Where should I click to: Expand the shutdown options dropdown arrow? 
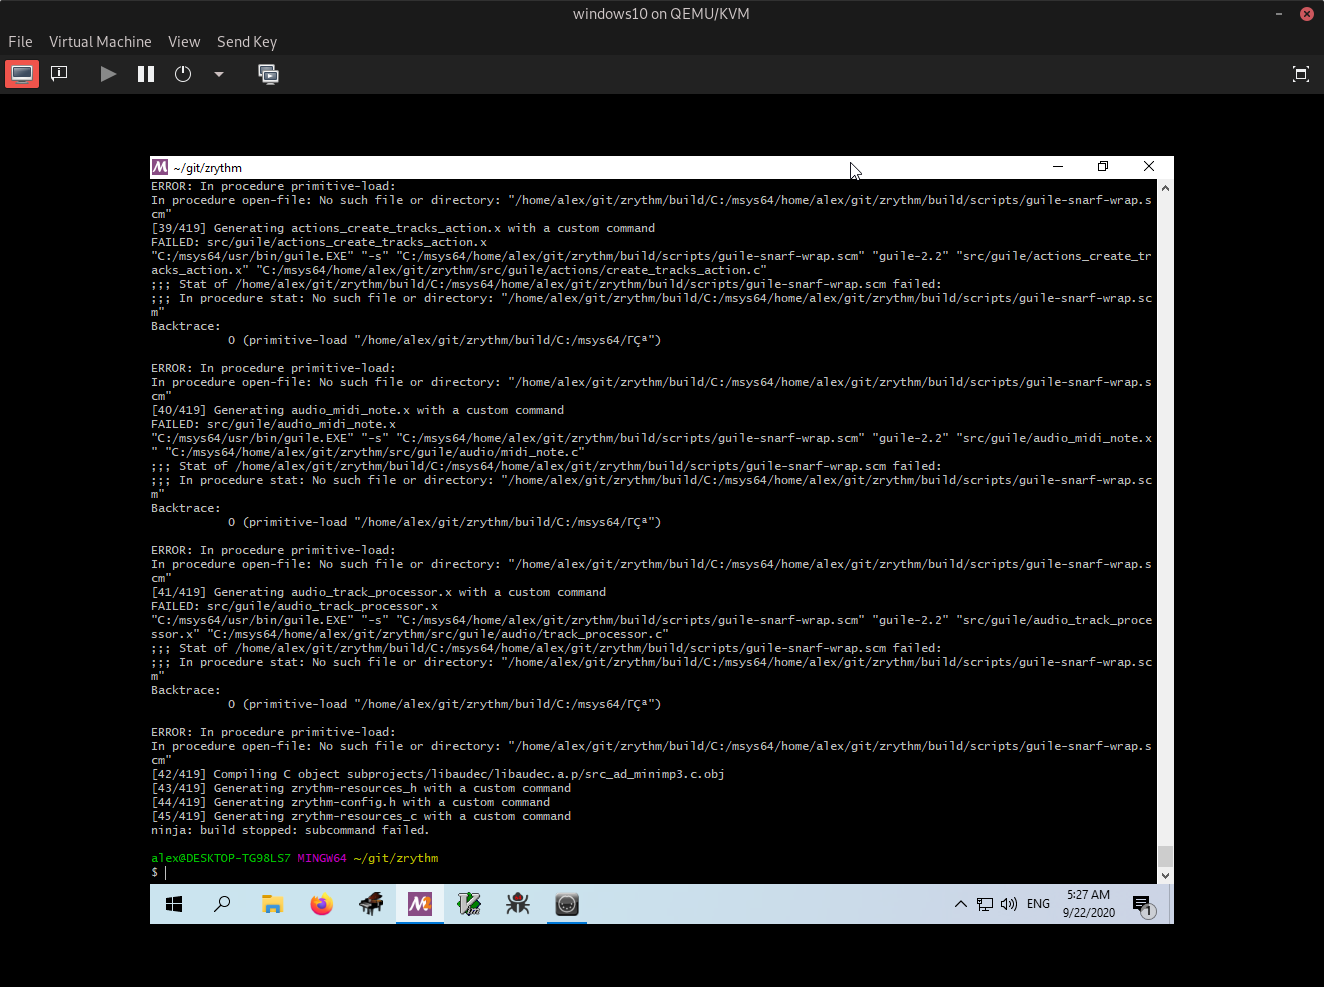click(x=219, y=74)
